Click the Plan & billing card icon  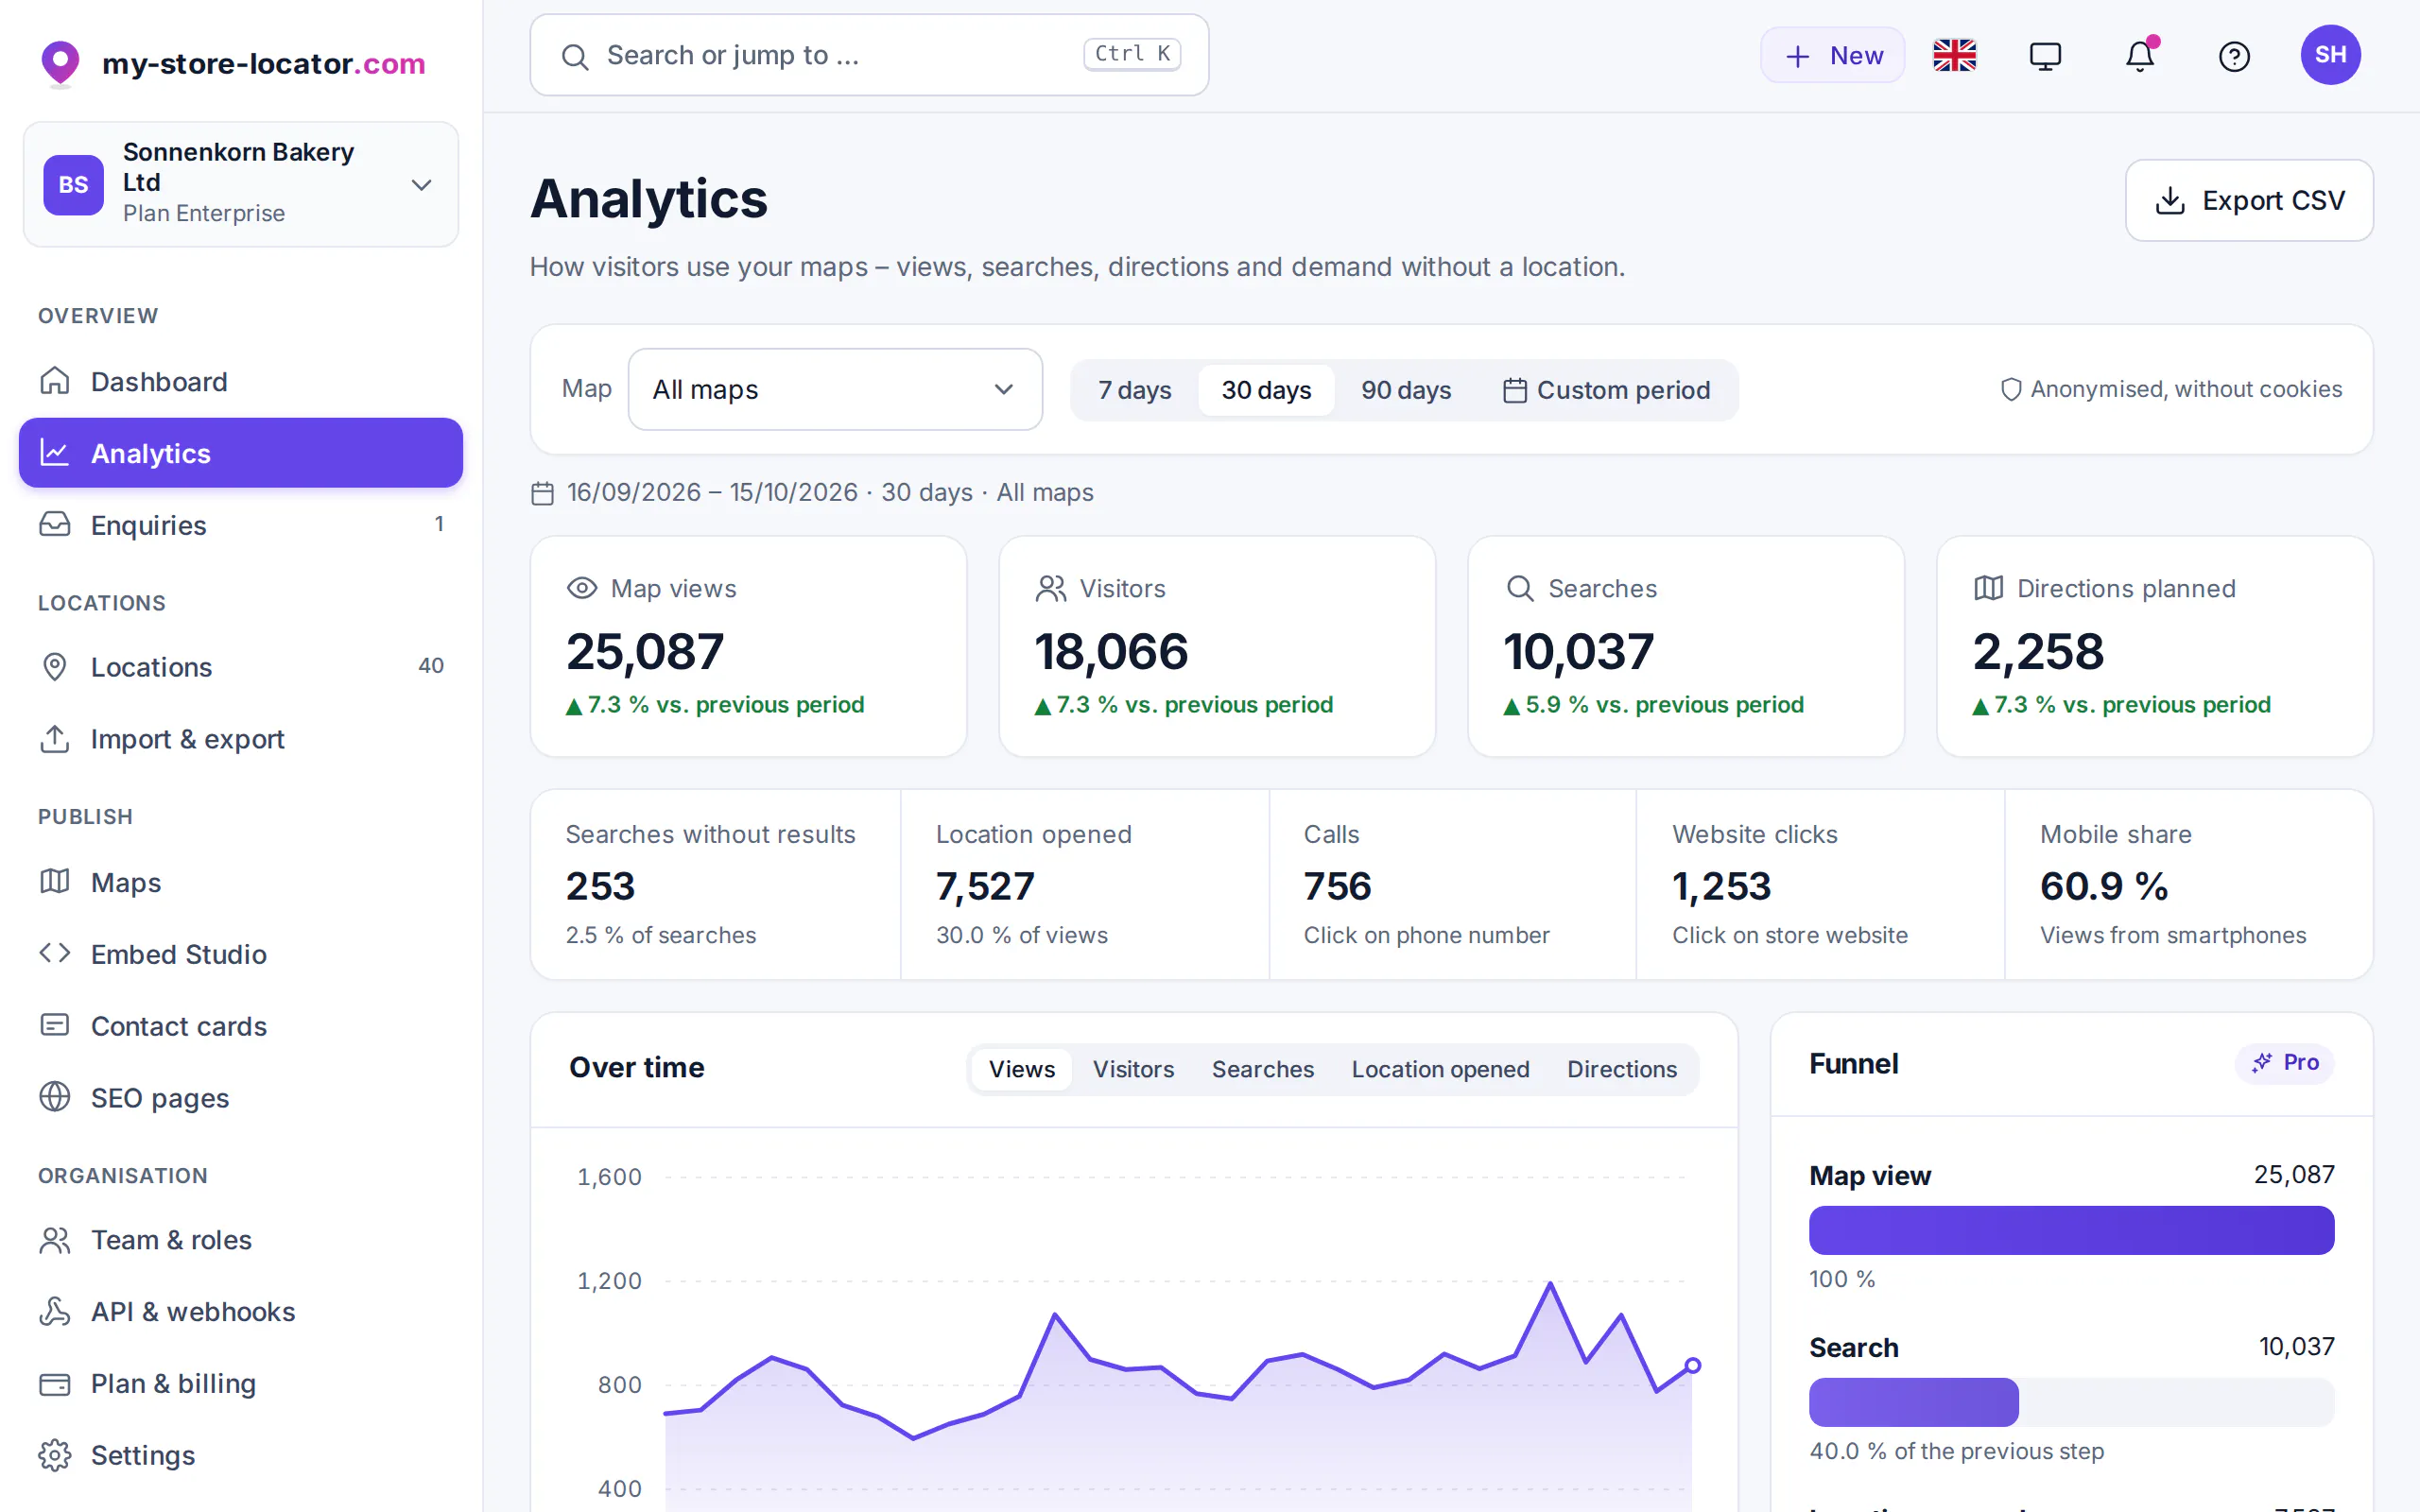coord(55,1384)
